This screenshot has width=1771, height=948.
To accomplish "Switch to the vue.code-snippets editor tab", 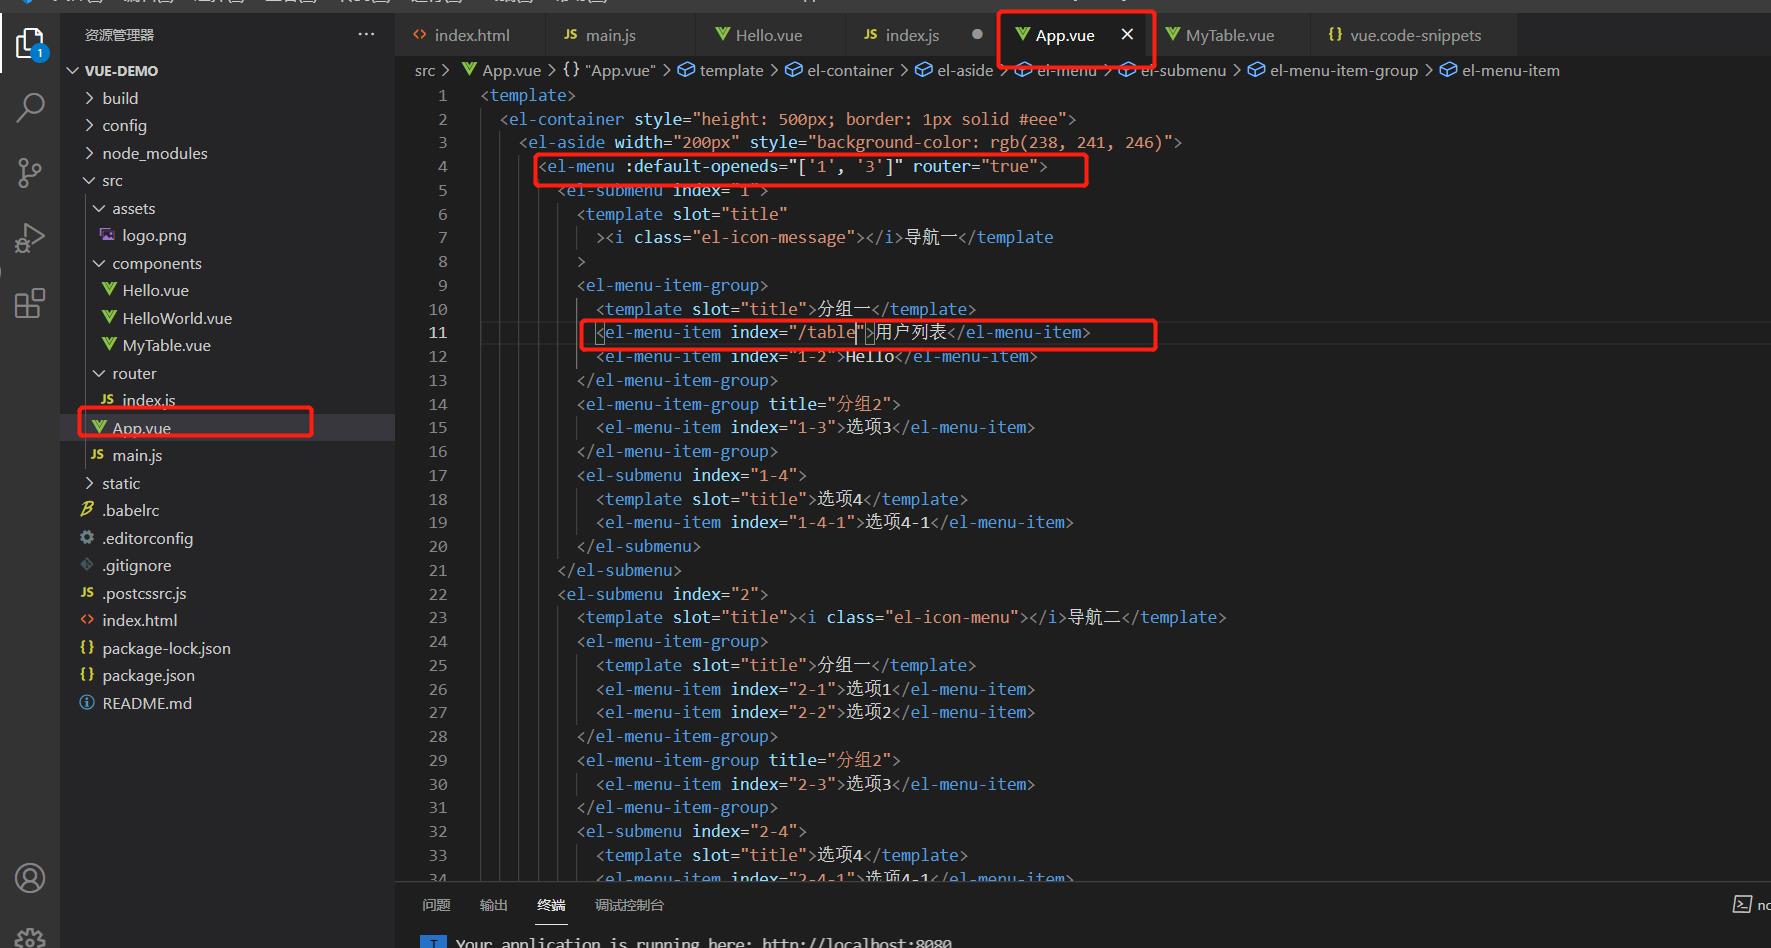I will [1415, 35].
